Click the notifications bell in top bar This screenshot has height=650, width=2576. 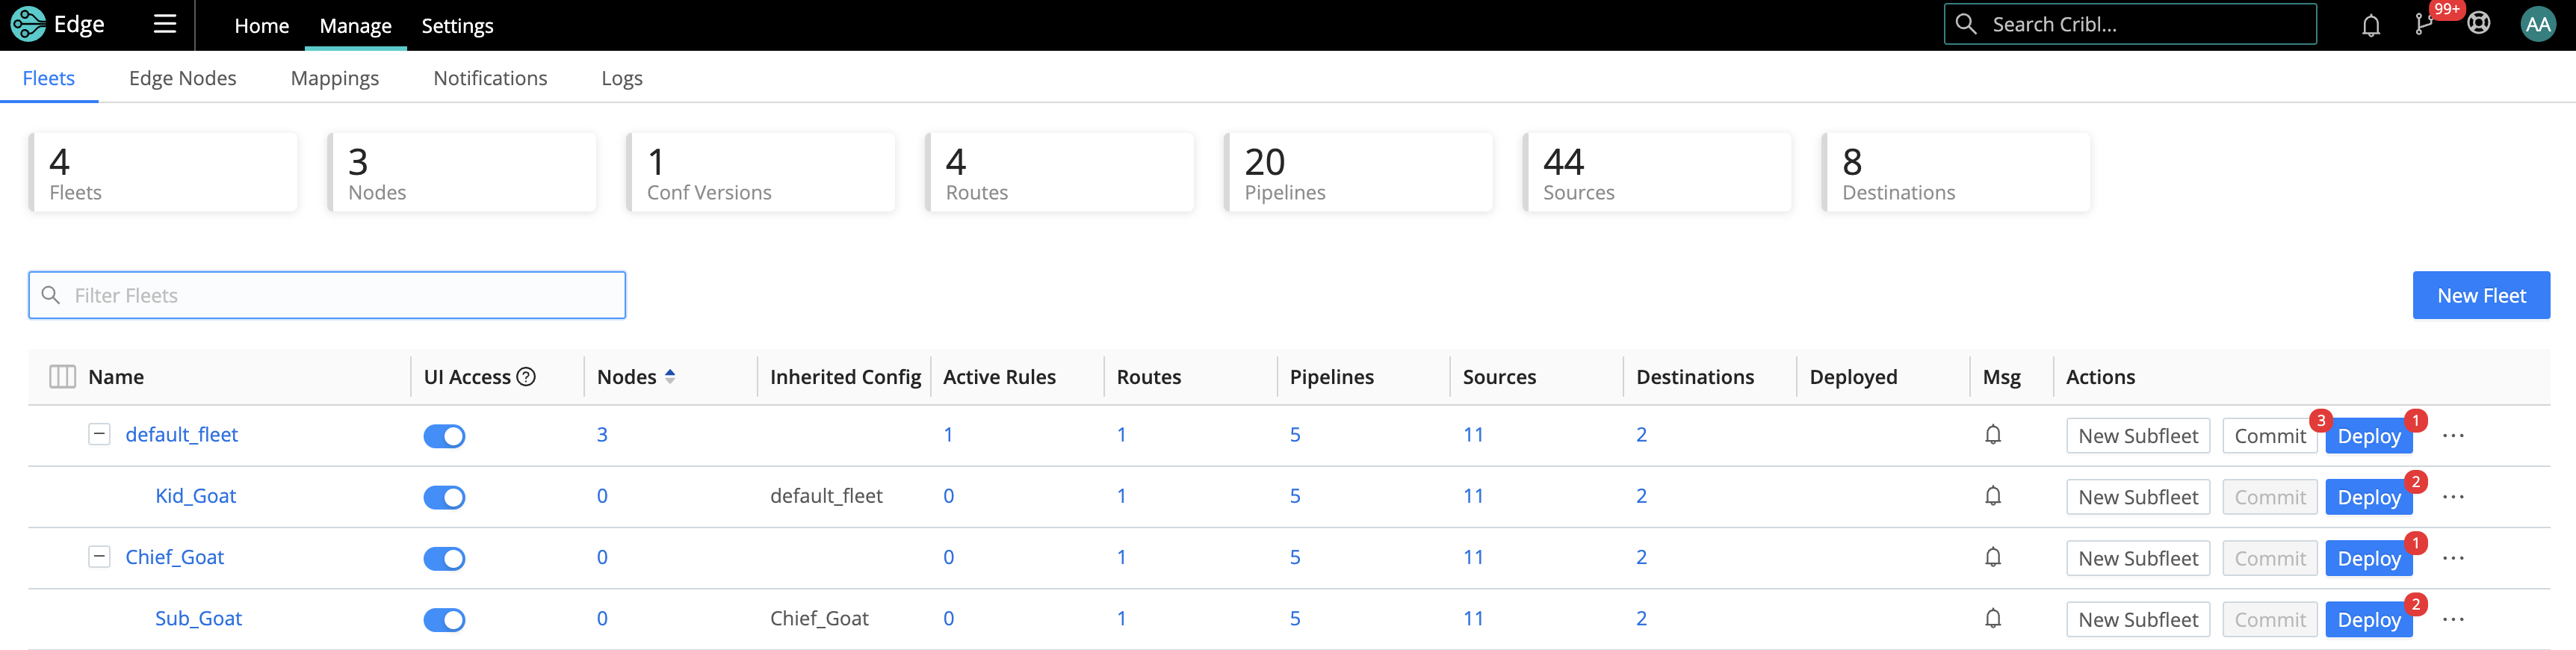pyautogui.click(x=2370, y=25)
